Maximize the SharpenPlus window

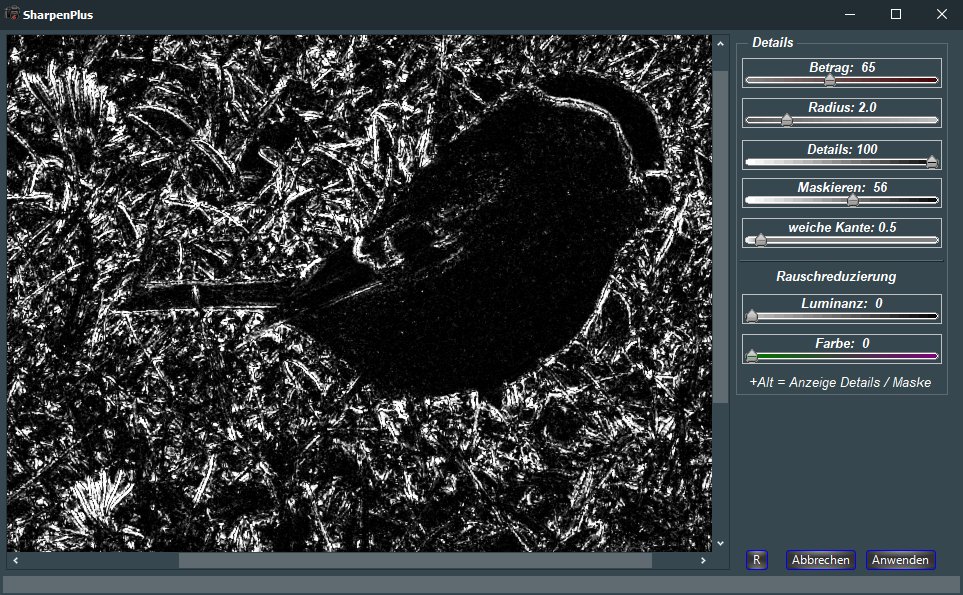[895, 14]
